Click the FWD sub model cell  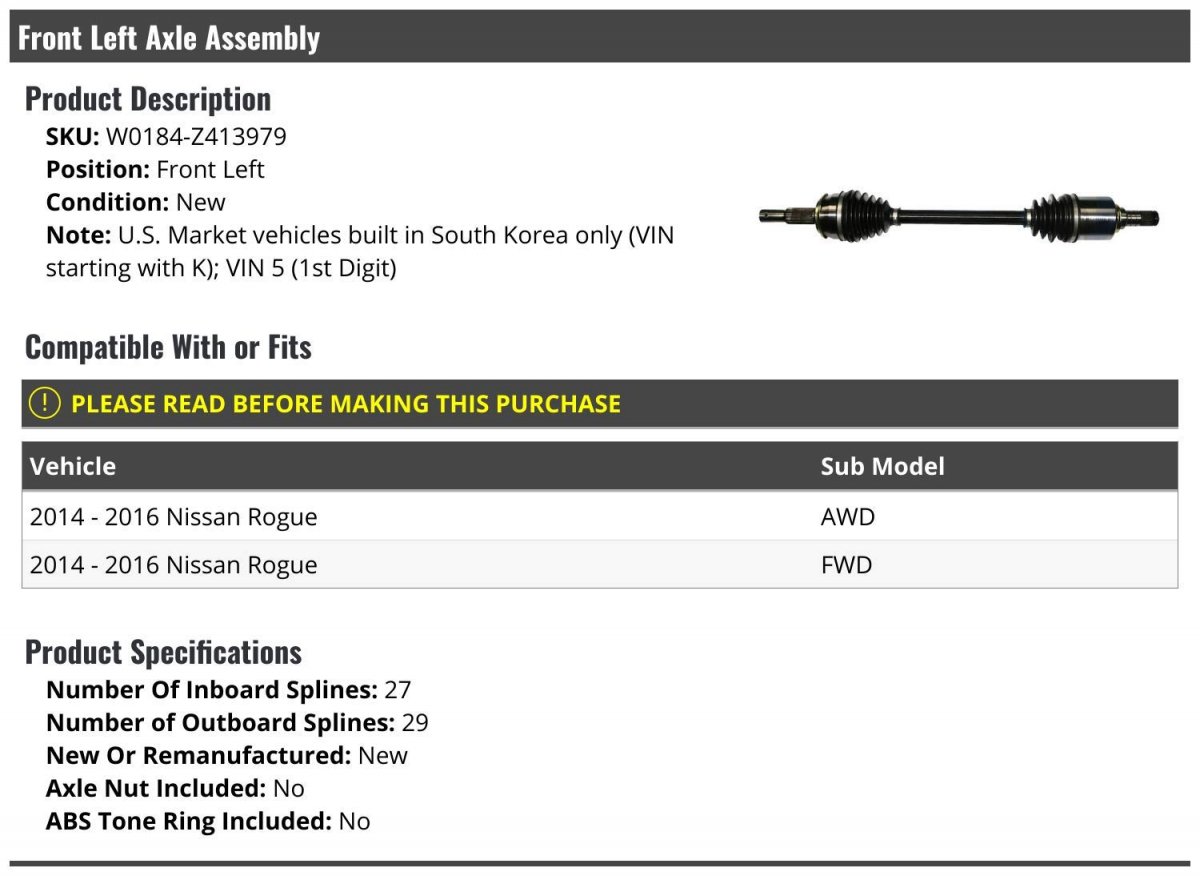[x=846, y=565]
